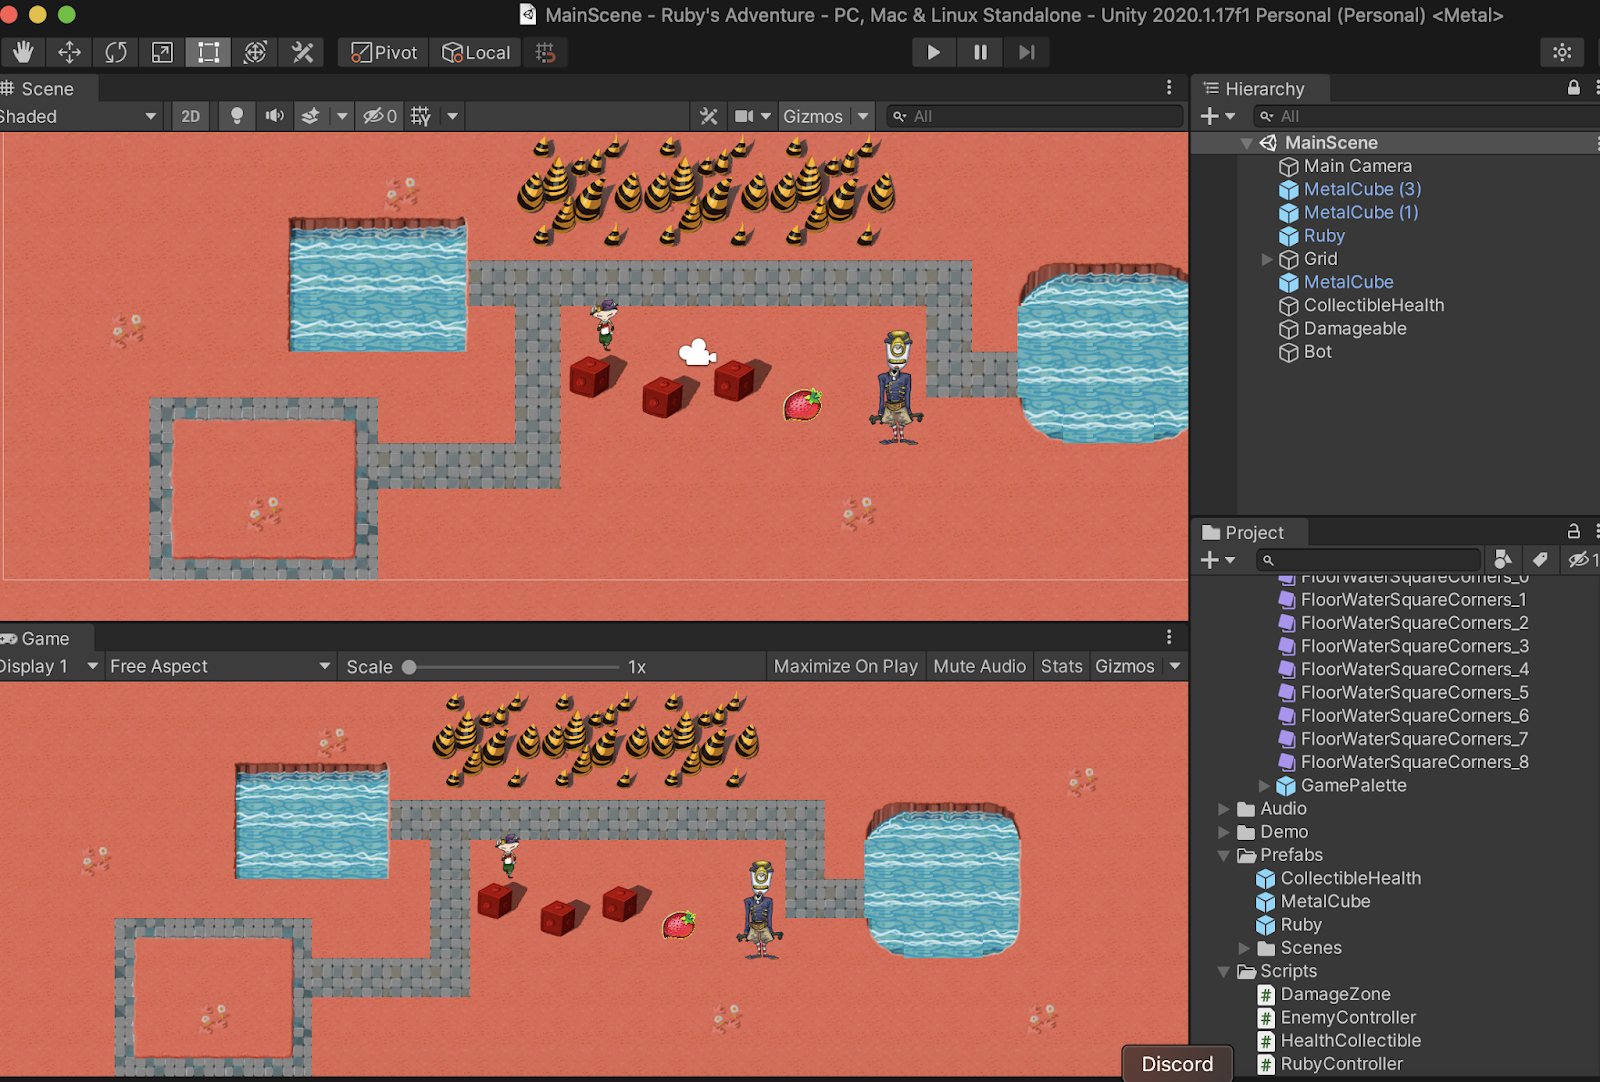Select Ruby object in Hierarchy
This screenshot has height=1082, width=1600.
(1324, 236)
